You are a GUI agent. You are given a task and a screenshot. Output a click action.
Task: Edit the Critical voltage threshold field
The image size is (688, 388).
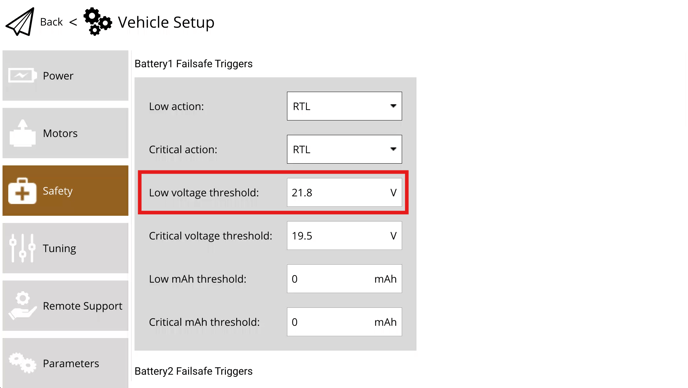coord(344,236)
